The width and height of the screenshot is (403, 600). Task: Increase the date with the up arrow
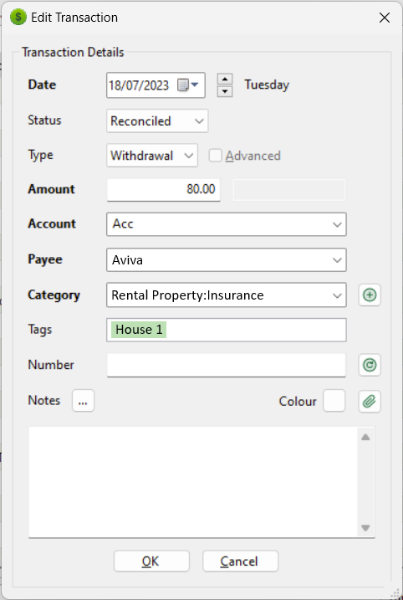click(225, 79)
